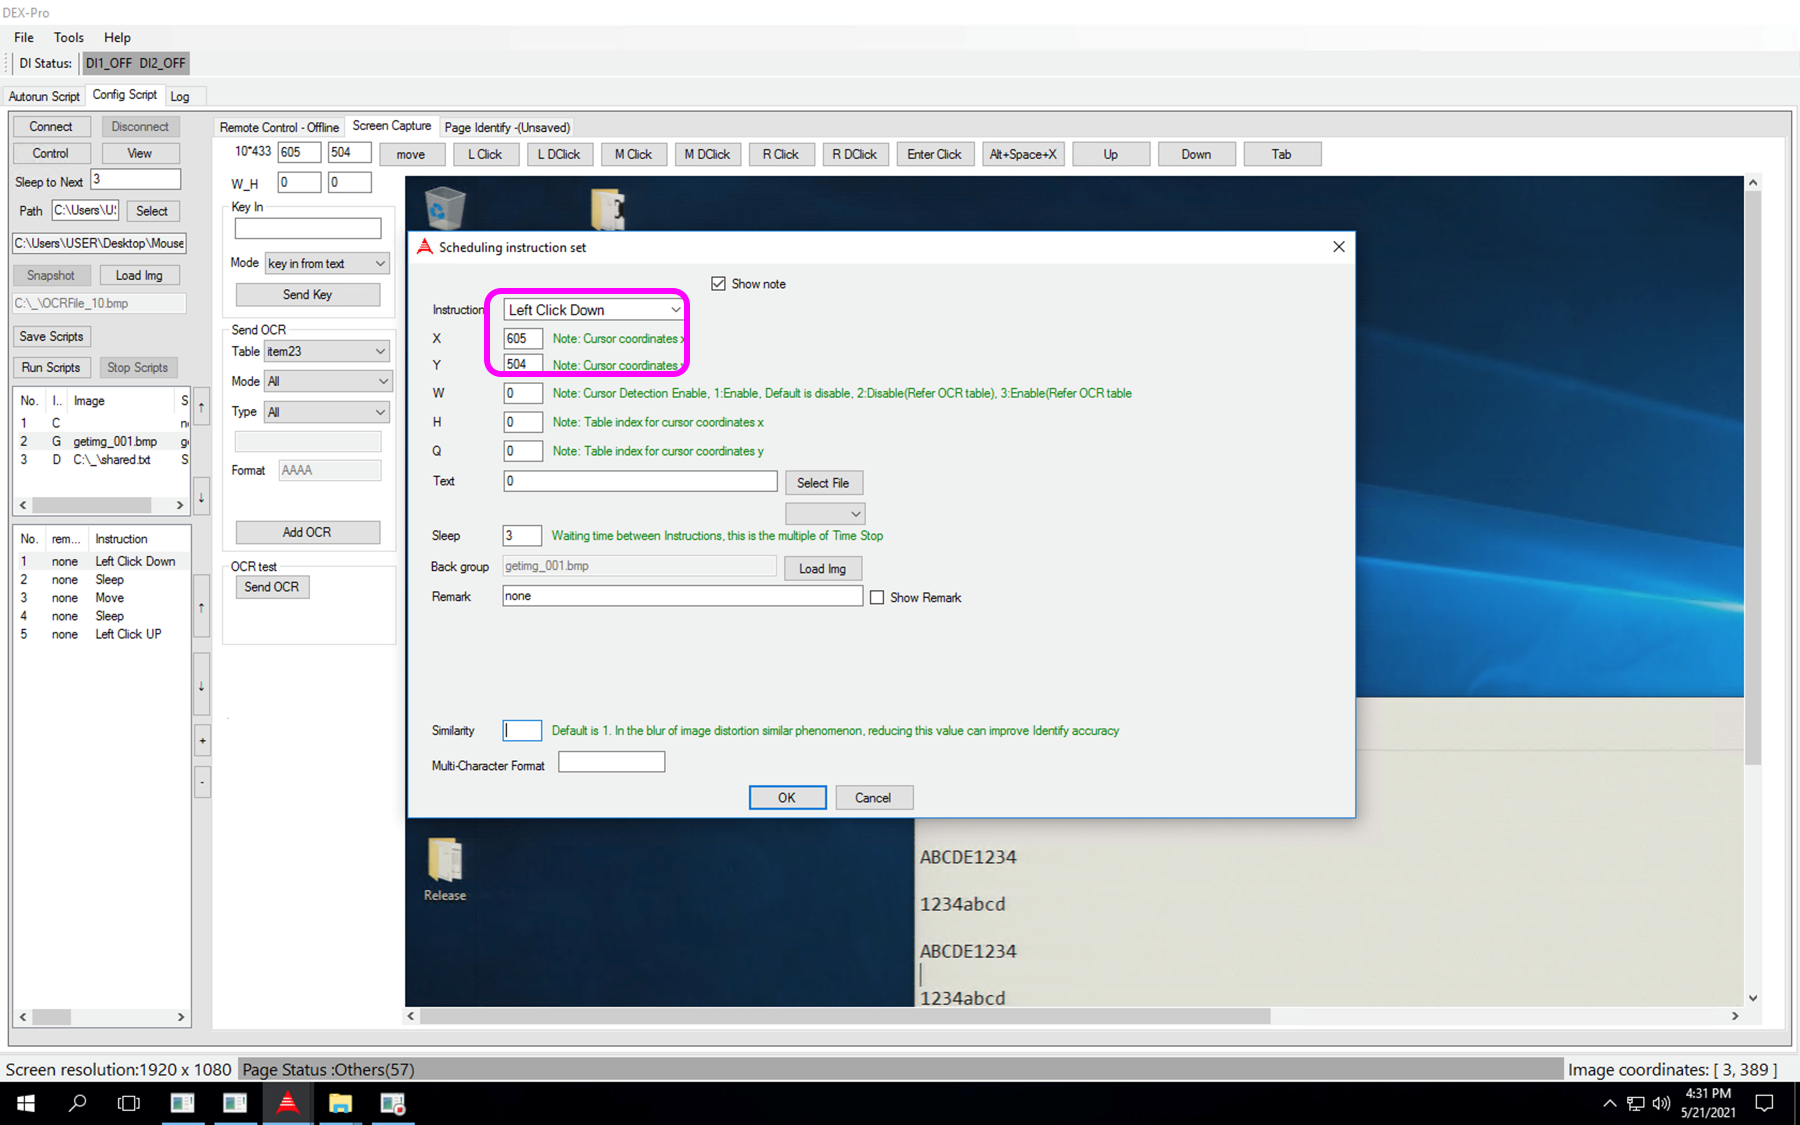Click the red DEX-Pro taskbar icon
The image size is (1800, 1125).
pos(287,1103)
